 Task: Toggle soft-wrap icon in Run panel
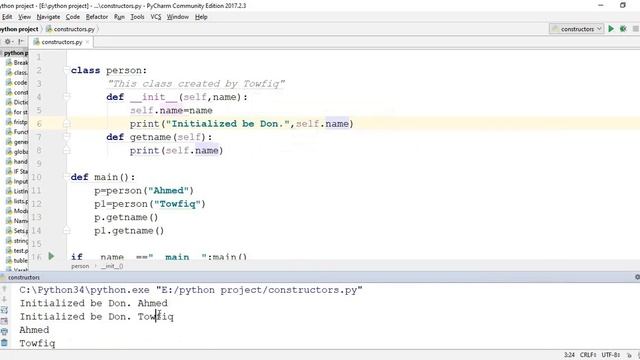4,310
